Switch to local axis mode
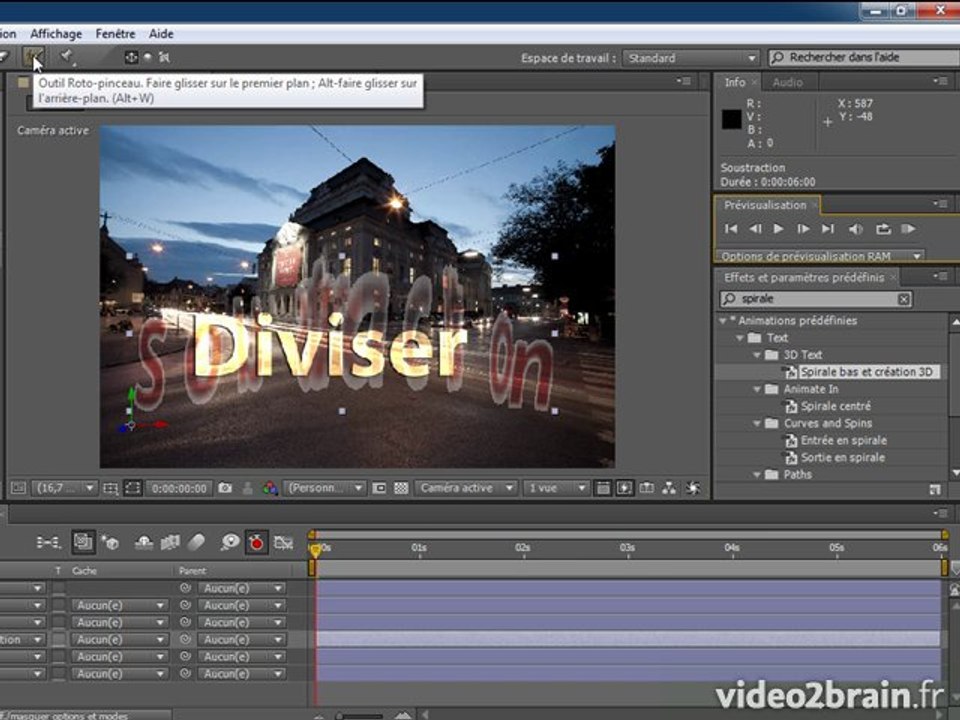Screen dimensions: 960x720 click(x=131, y=58)
